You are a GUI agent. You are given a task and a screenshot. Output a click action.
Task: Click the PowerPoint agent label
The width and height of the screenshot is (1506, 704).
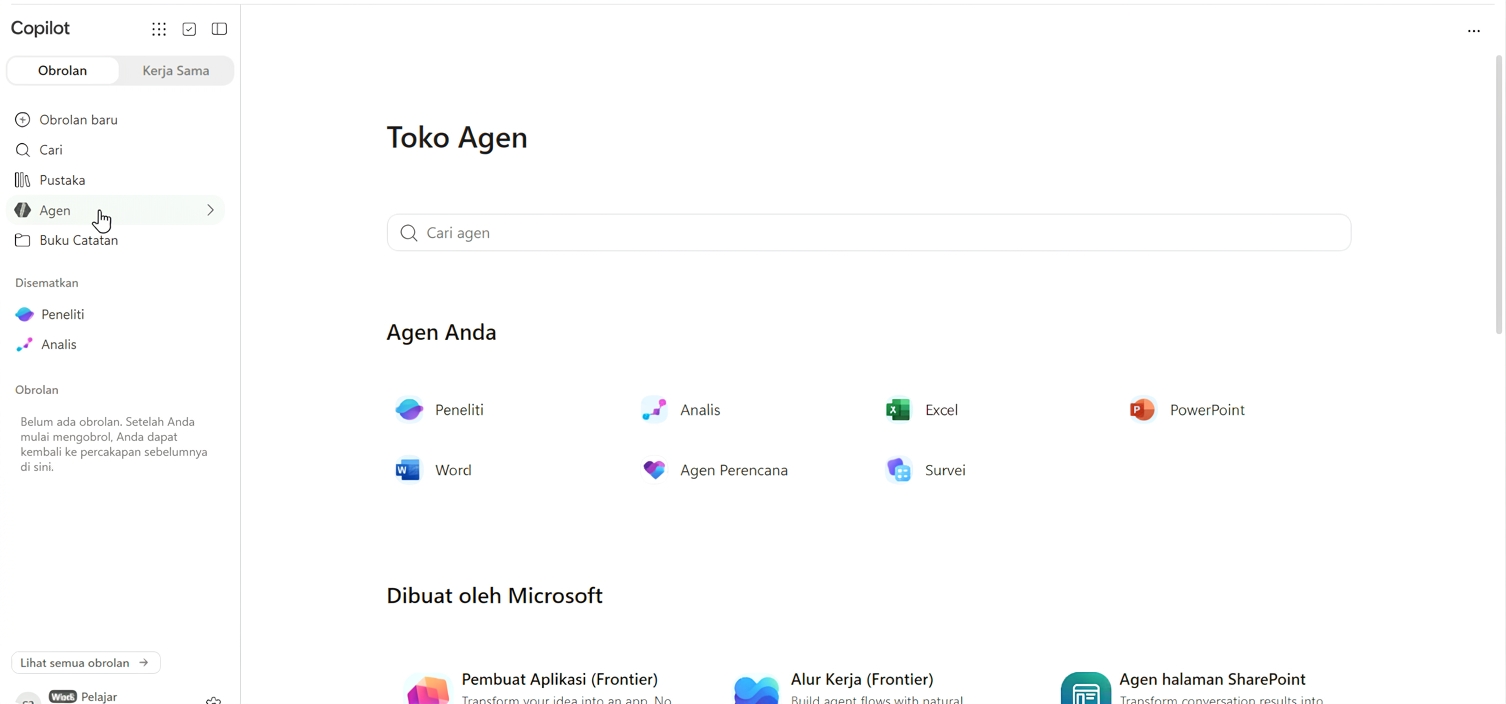click(1207, 410)
